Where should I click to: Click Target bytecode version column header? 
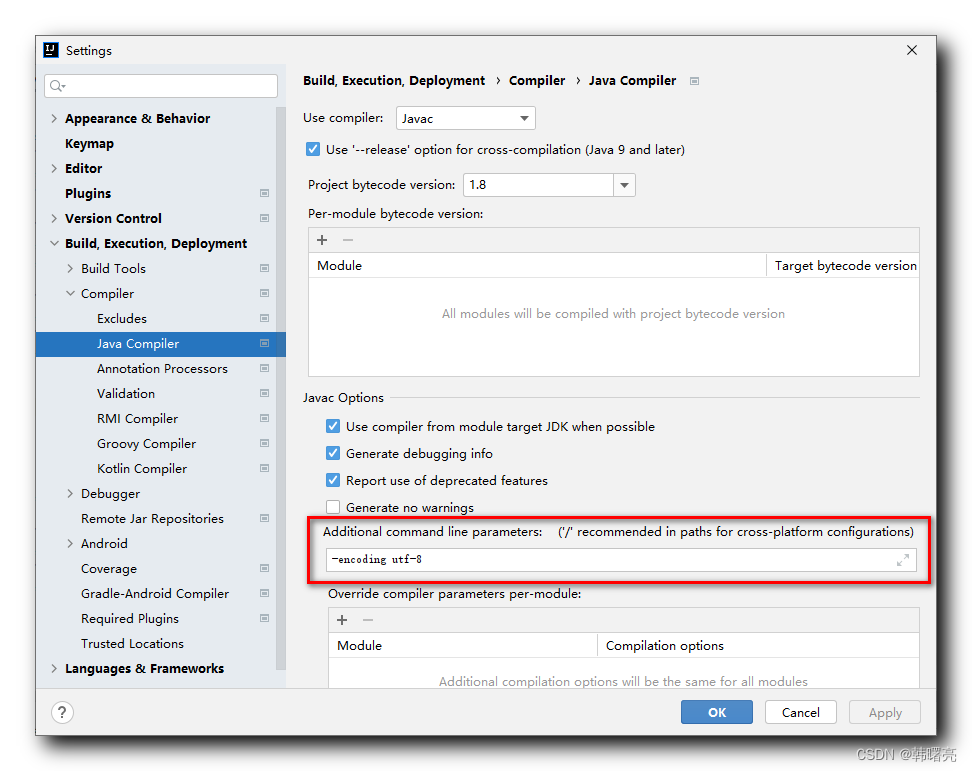point(845,265)
